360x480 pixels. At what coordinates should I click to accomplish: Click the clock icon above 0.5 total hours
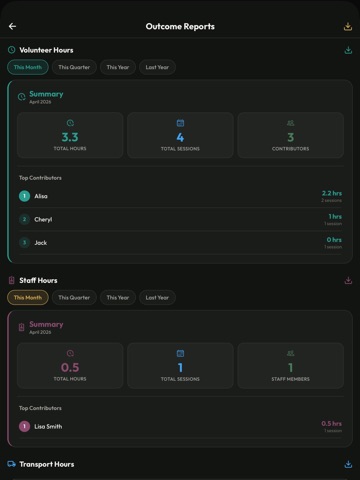(x=70, y=353)
